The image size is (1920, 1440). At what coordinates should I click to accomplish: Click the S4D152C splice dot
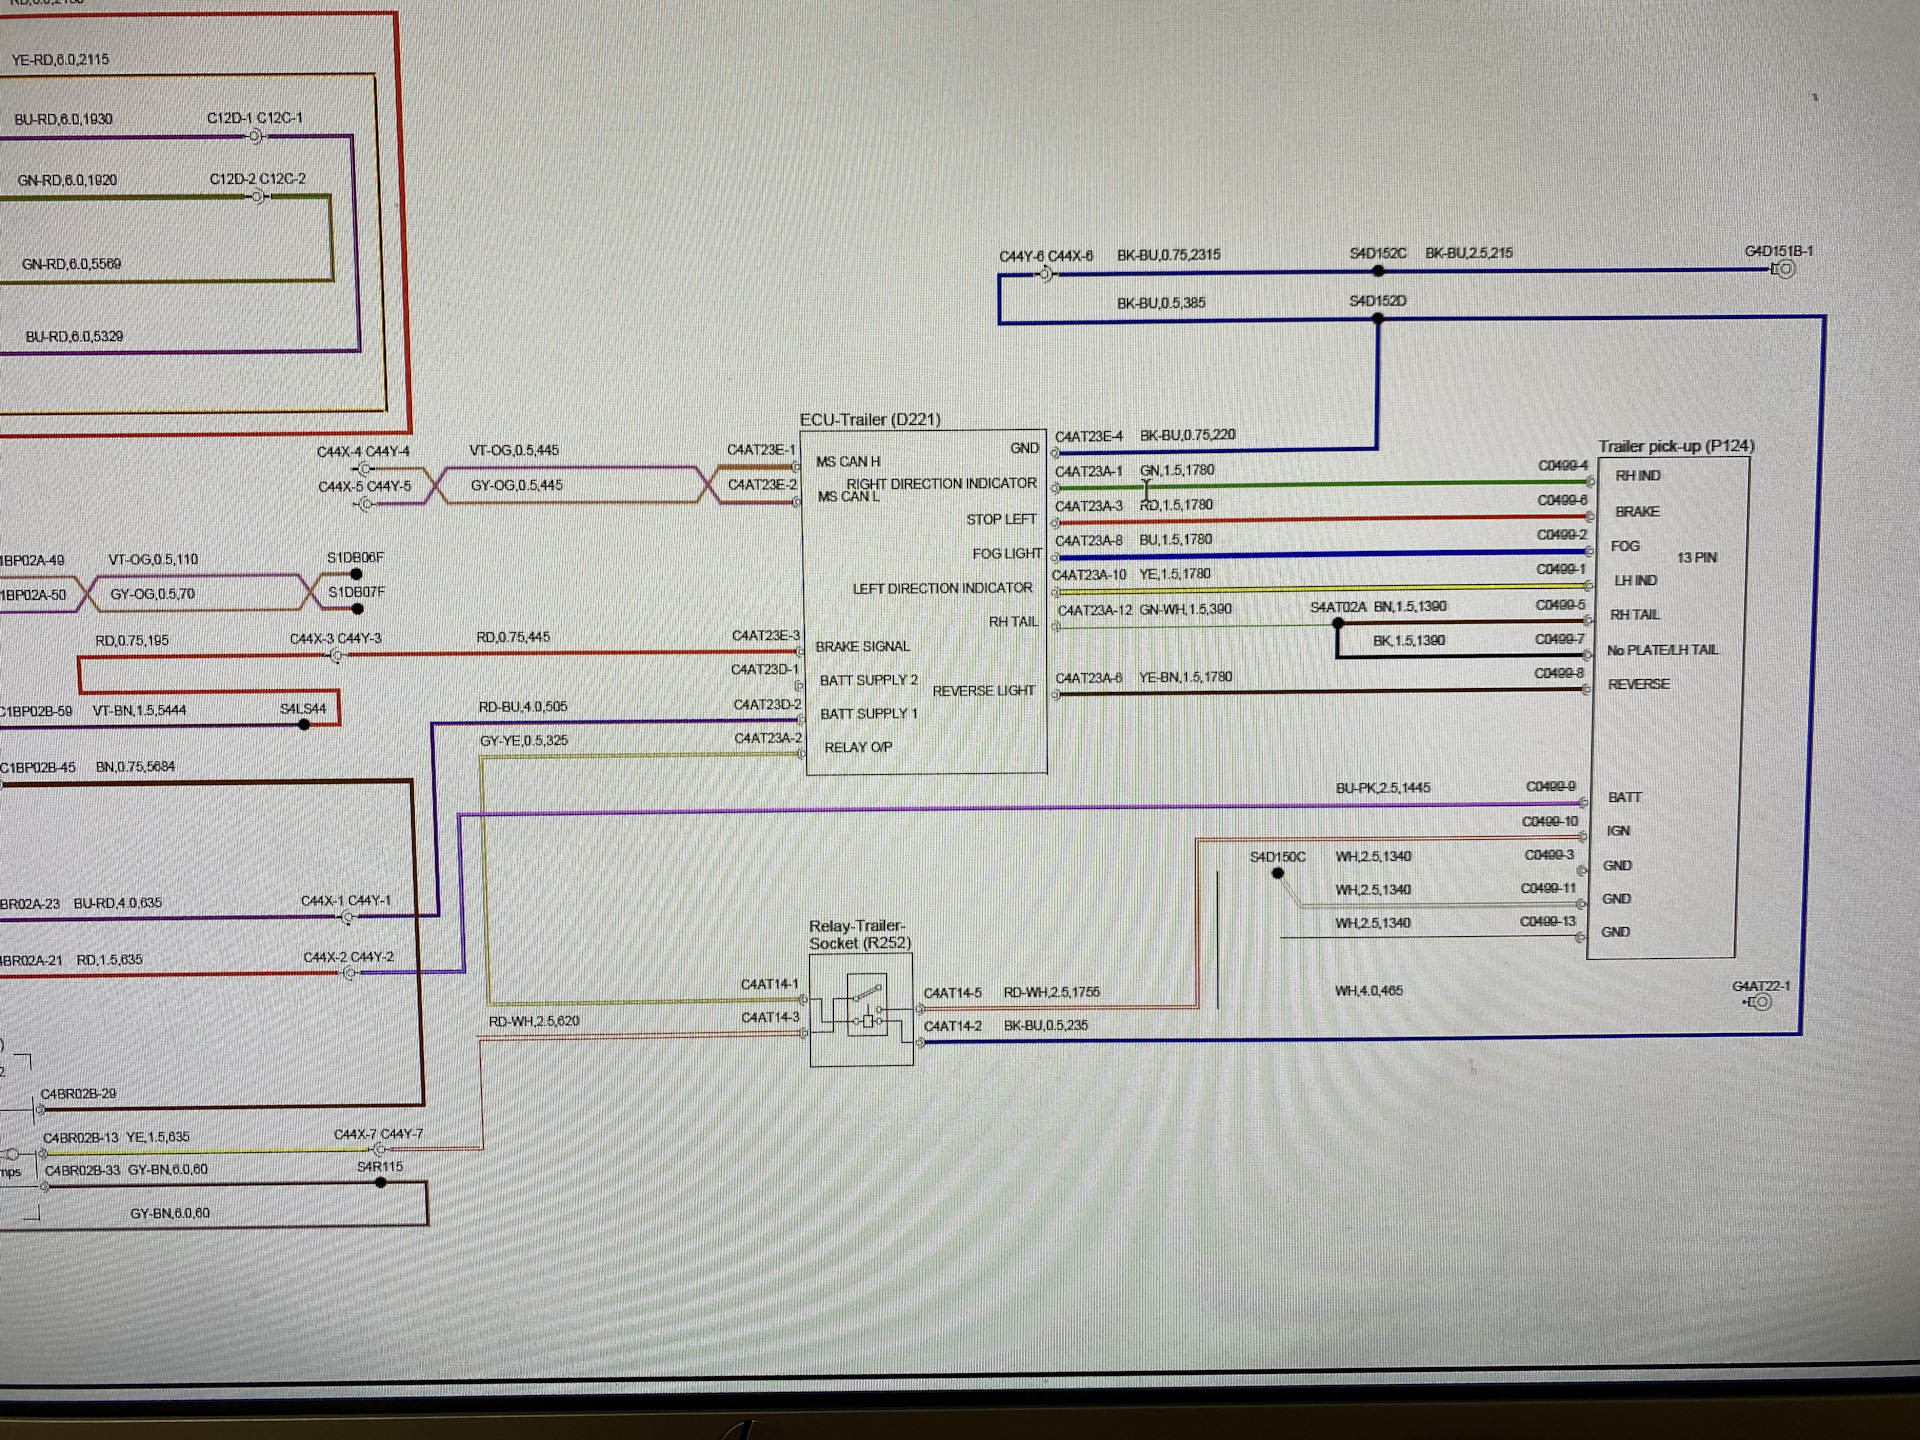(x=1378, y=271)
